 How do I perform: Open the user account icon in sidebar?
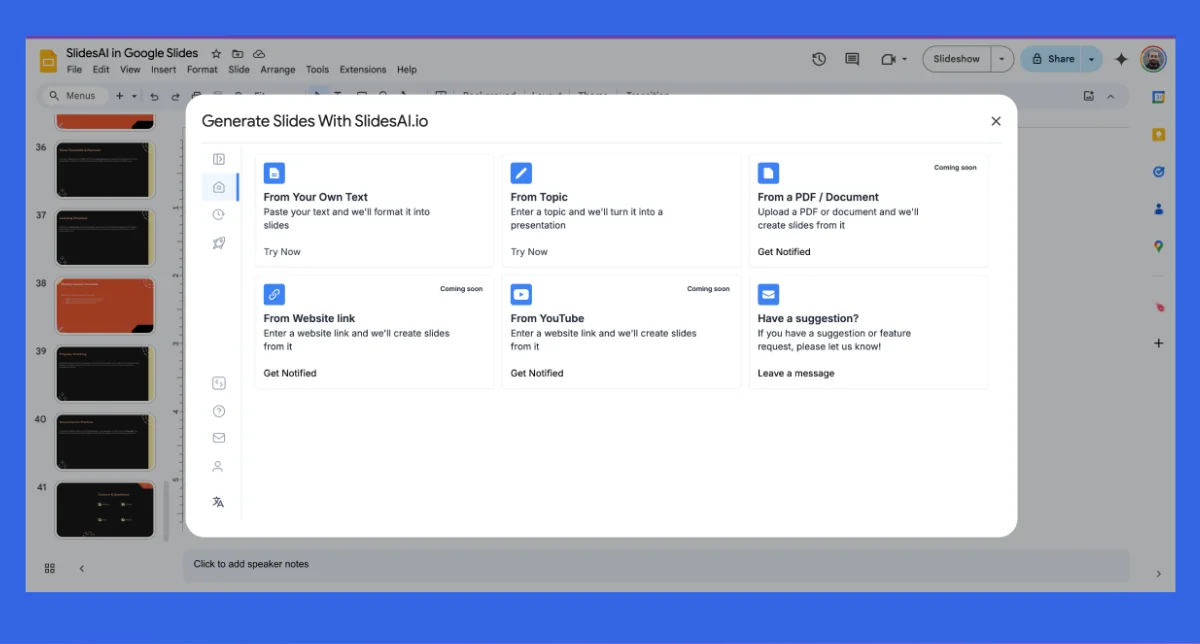(218, 466)
